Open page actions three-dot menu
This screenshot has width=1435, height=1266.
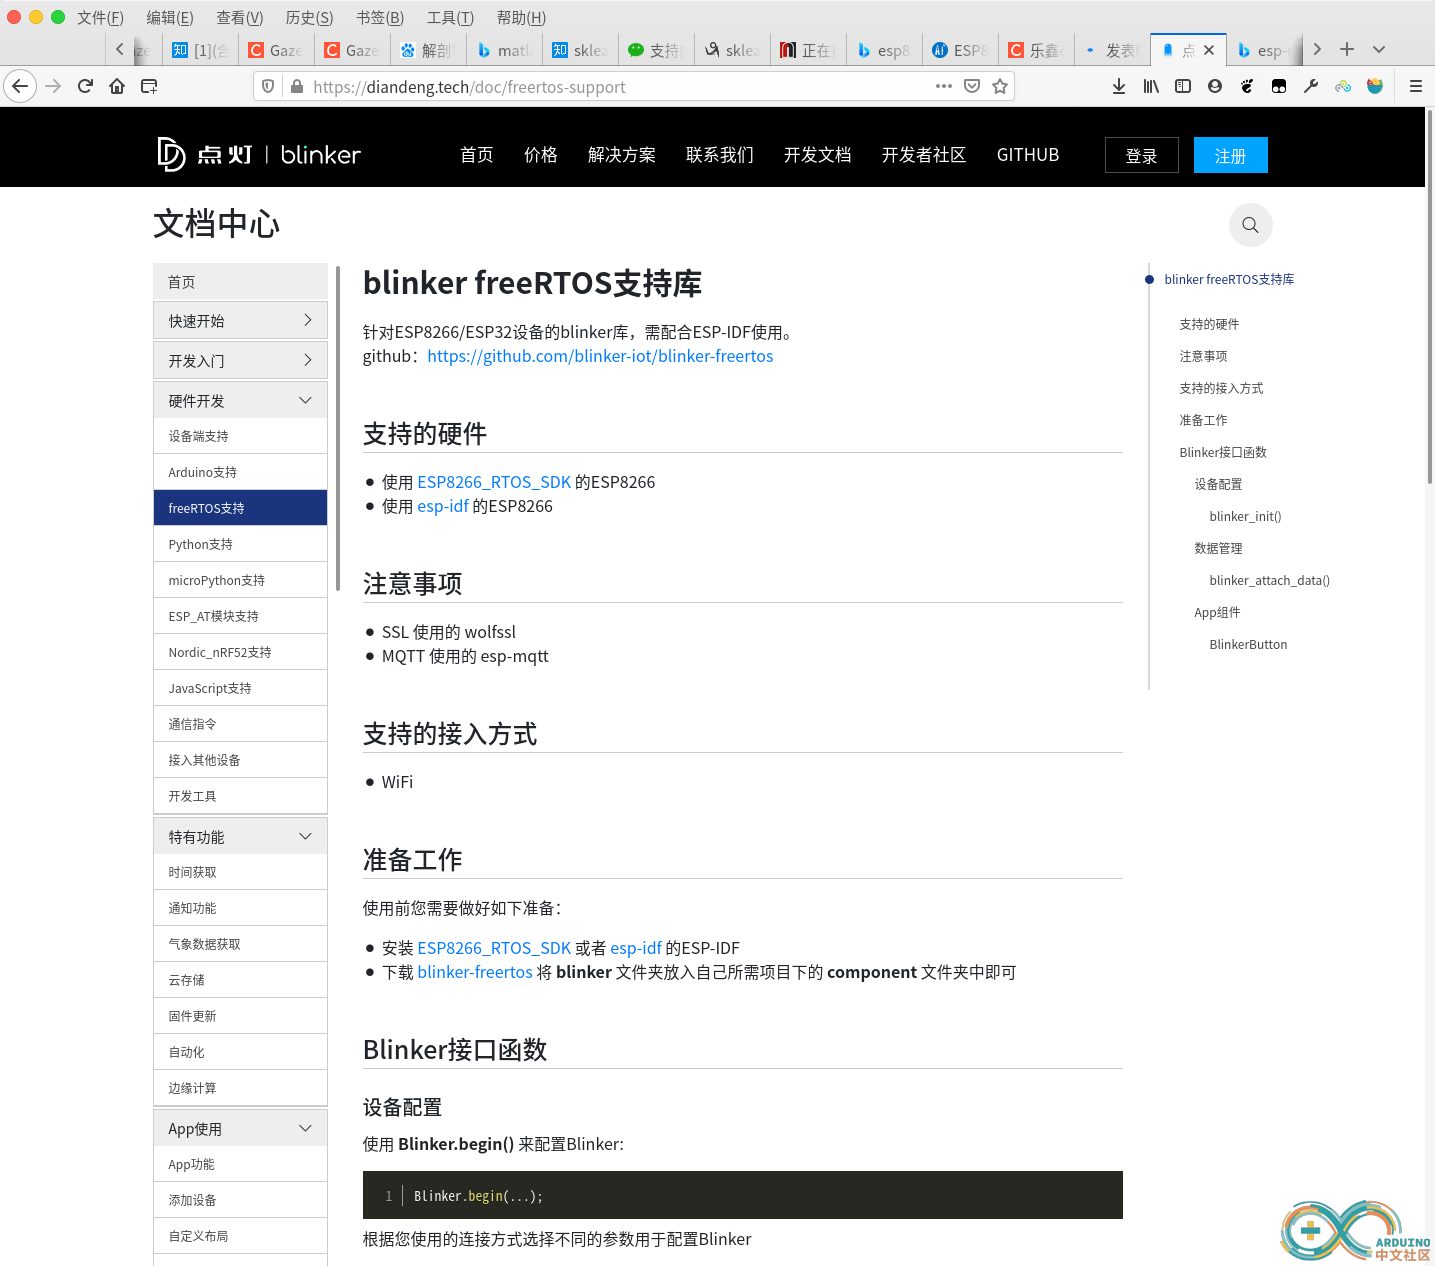point(944,86)
